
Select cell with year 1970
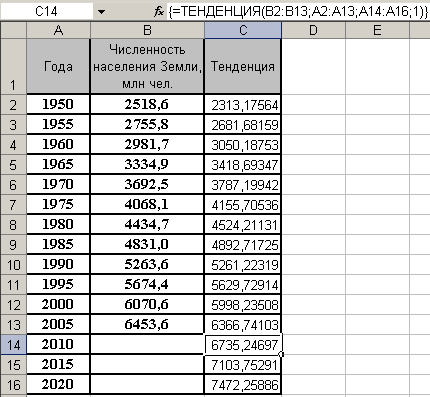(58, 185)
